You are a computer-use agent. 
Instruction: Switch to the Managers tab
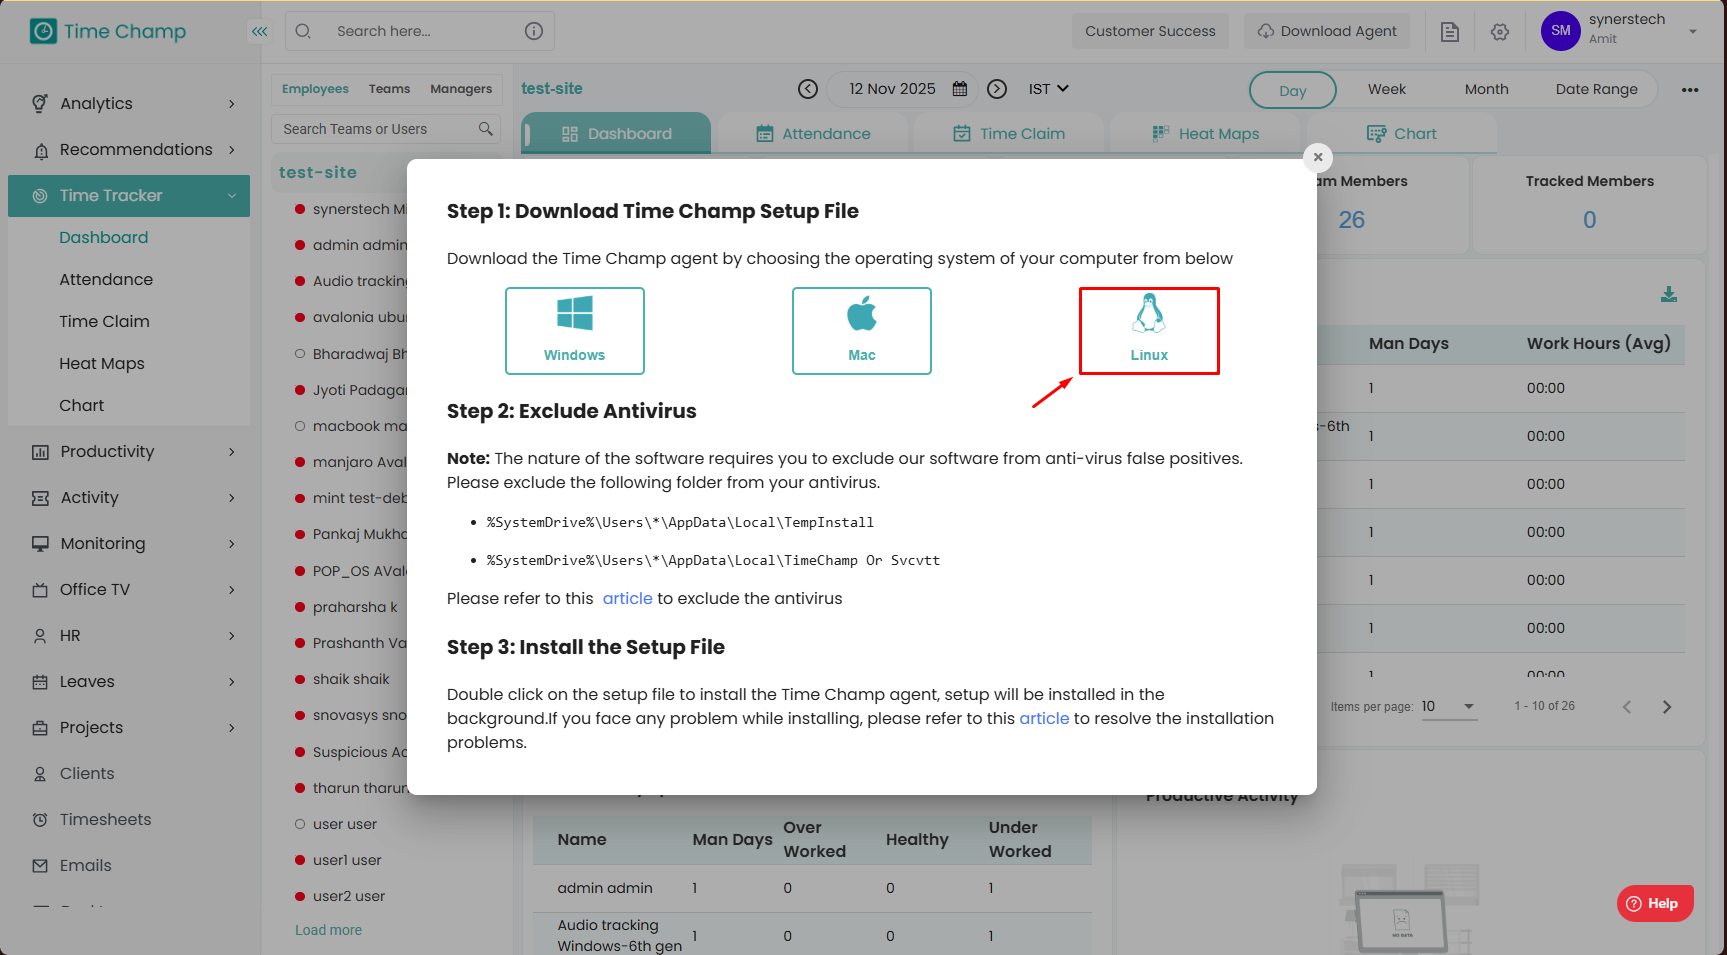coord(461,89)
